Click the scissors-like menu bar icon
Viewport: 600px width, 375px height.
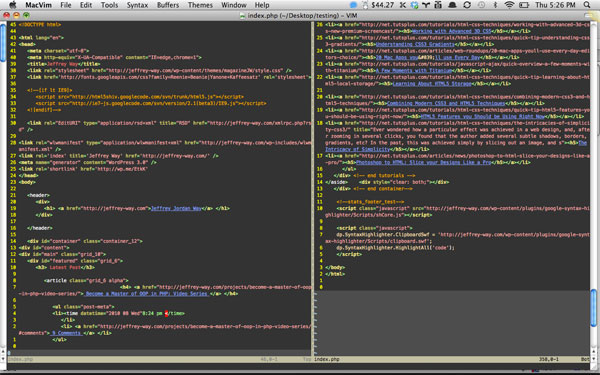tap(403, 5)
